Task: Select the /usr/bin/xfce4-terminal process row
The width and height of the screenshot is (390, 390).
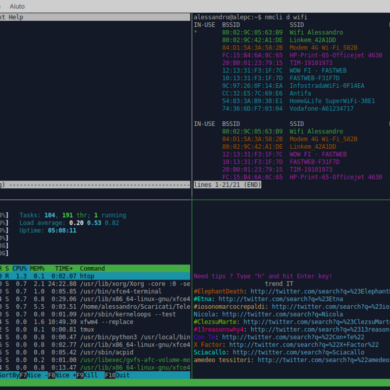Action: pyautogui.click(x=95, y=291)
